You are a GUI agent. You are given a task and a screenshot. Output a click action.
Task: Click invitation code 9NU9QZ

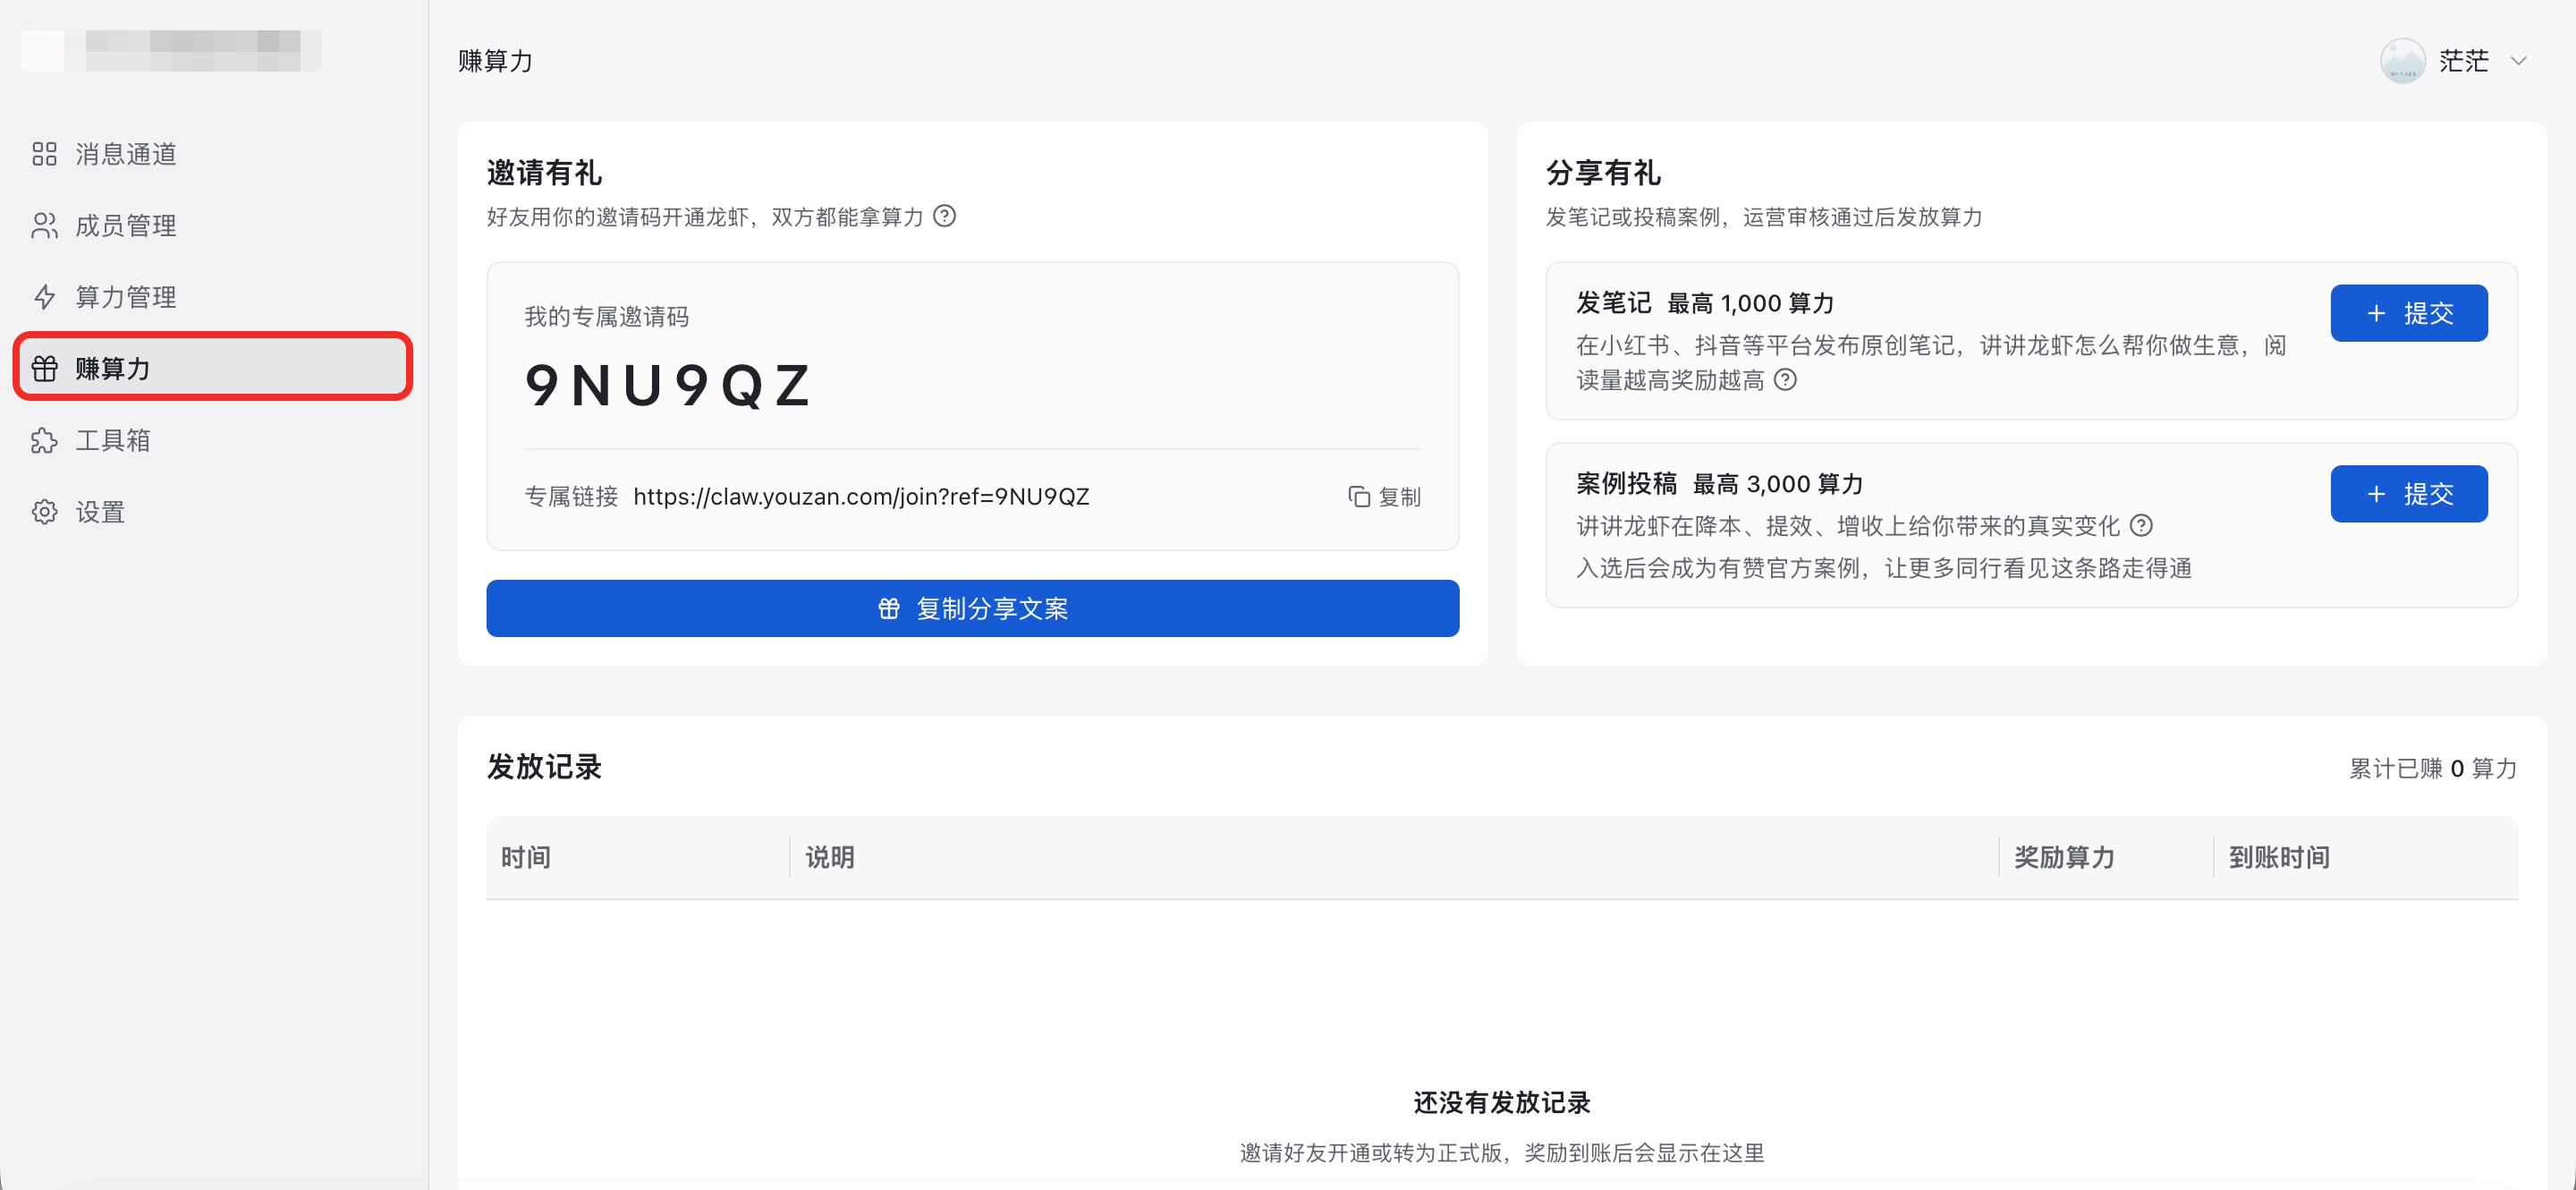[668, 386]
